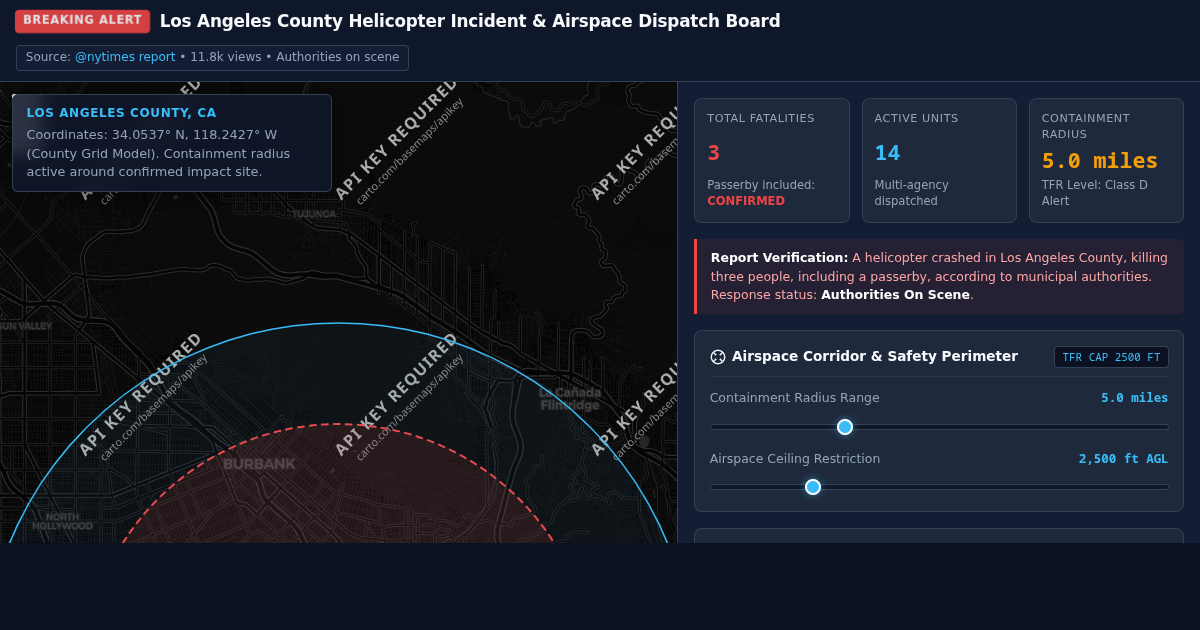Click the dispatch board page title

[x=470, y=21]
